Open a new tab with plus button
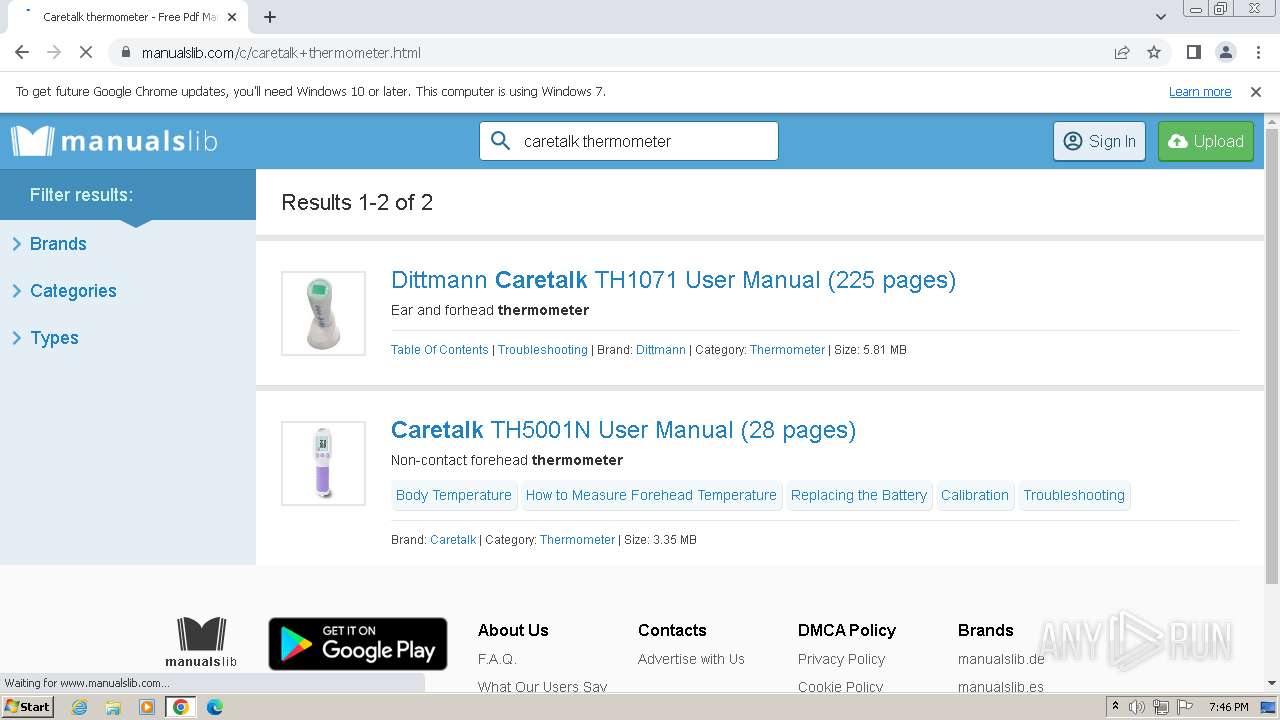1280x720 pixels. tap(270, 17)
